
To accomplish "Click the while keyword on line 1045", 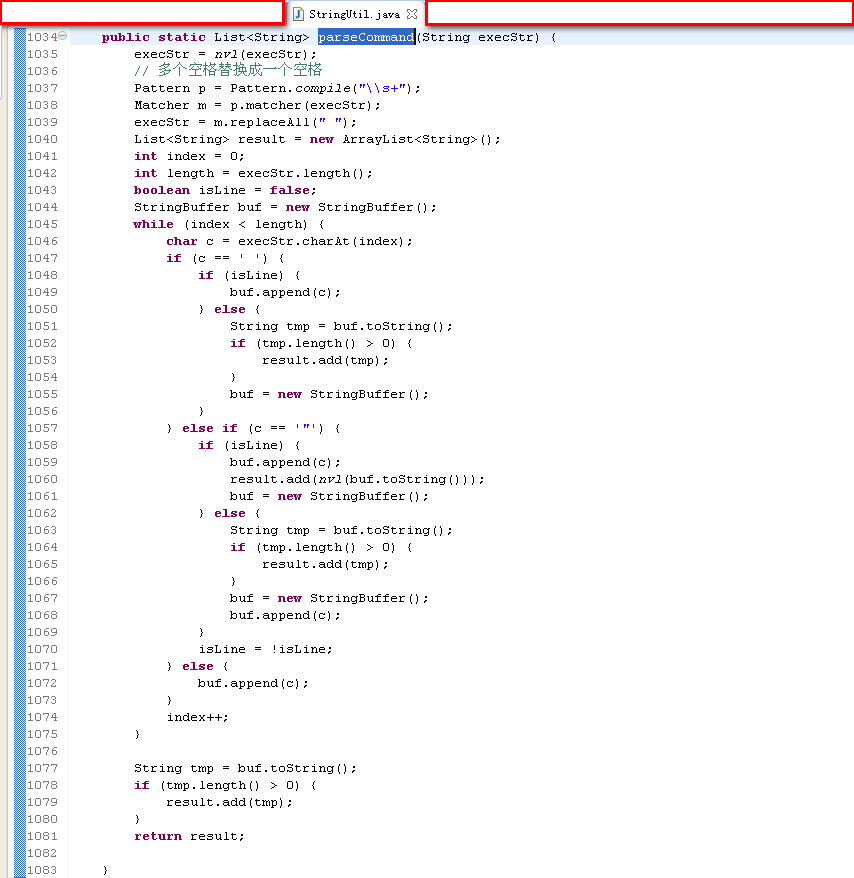I will tap(153, 225).
